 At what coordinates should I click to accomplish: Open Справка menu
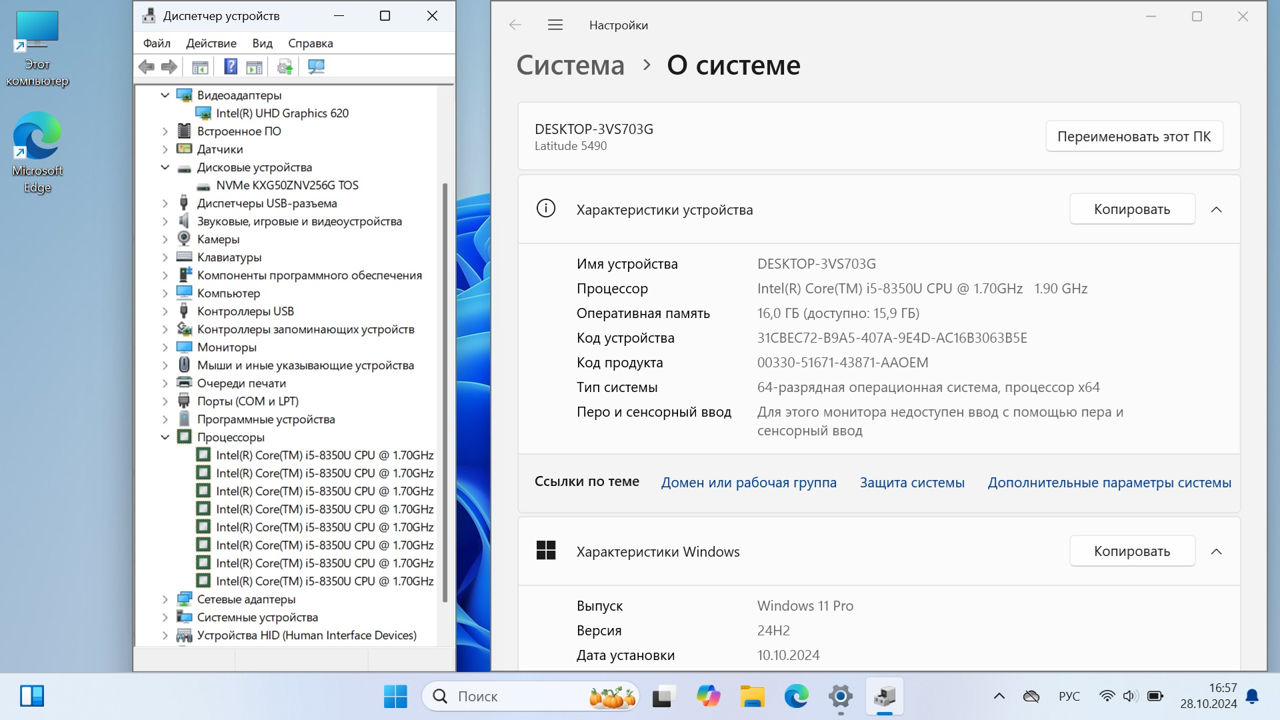coord(310,43)
